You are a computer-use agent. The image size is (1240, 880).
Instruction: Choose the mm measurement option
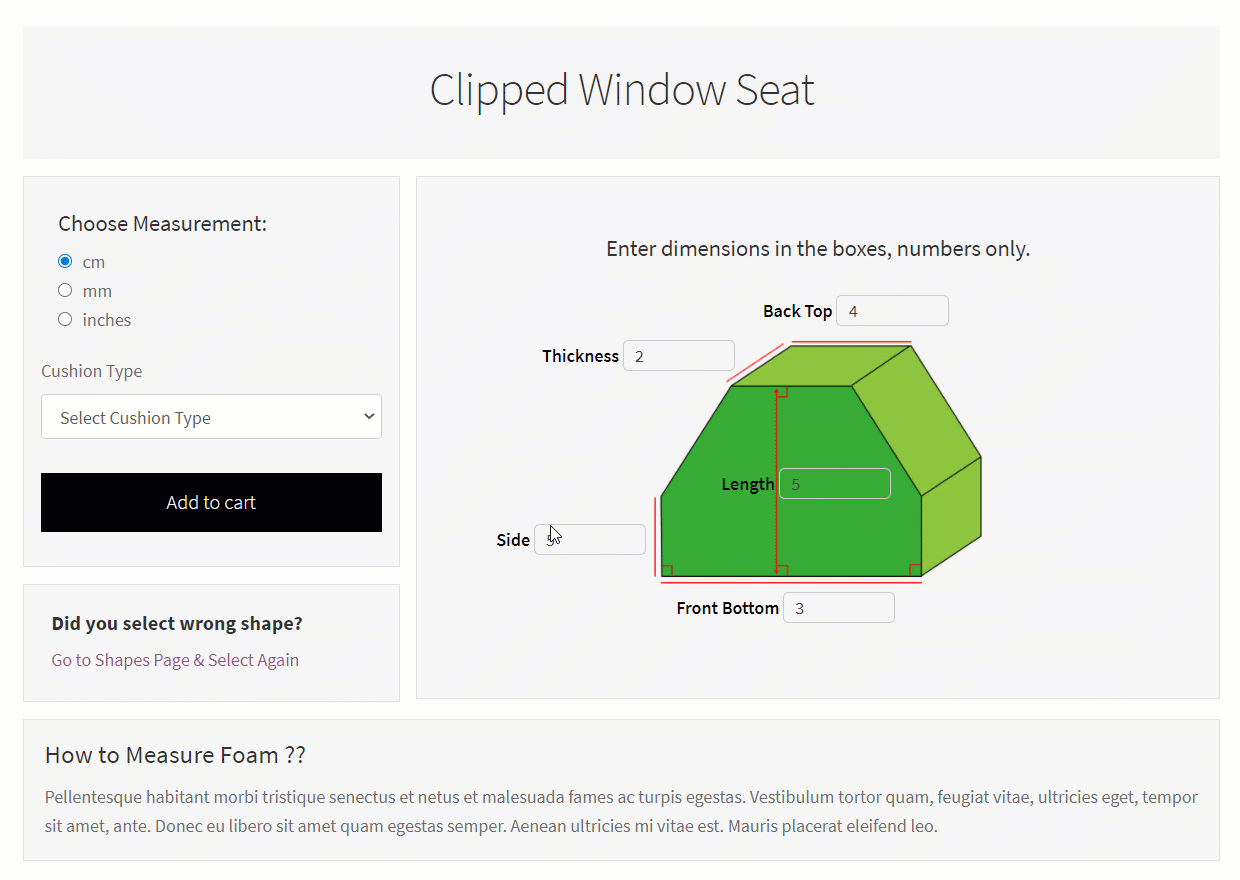click(x=65, y=291)
